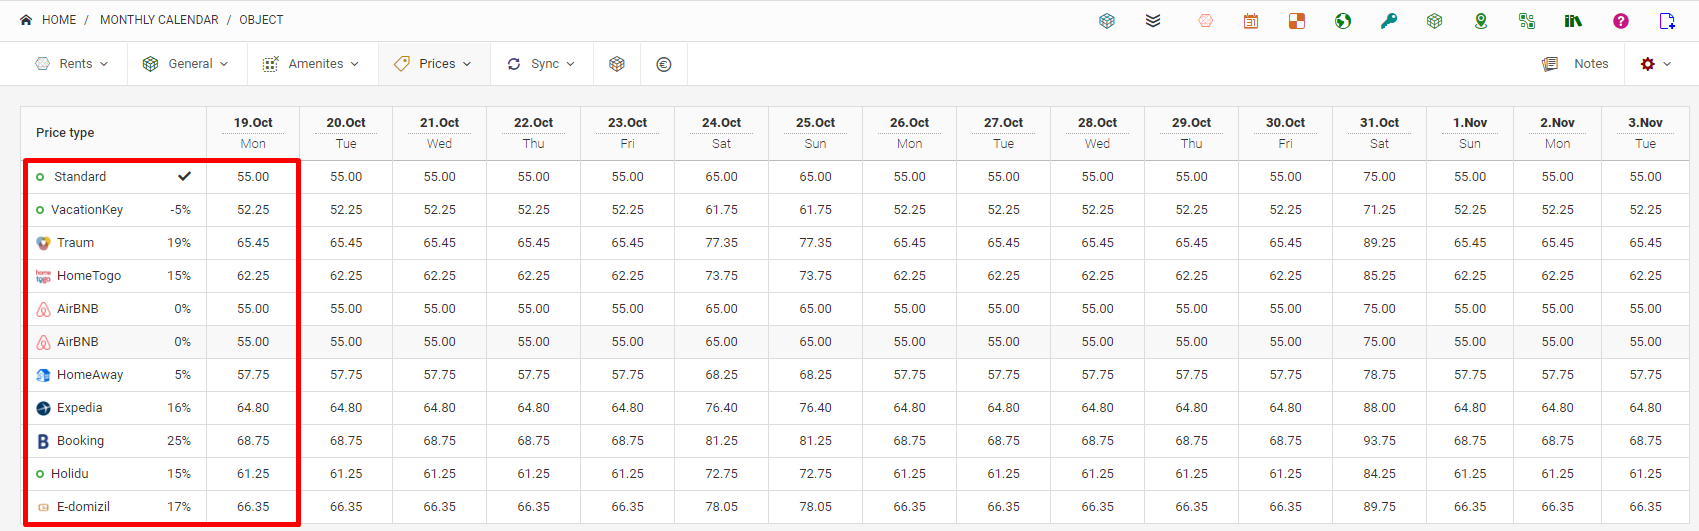The height and width of the screenshot is (531, 1699).
Task: Click the 88.00 price cell in Expedia row
Action: pyautogui.click(x=1379, y=408)
